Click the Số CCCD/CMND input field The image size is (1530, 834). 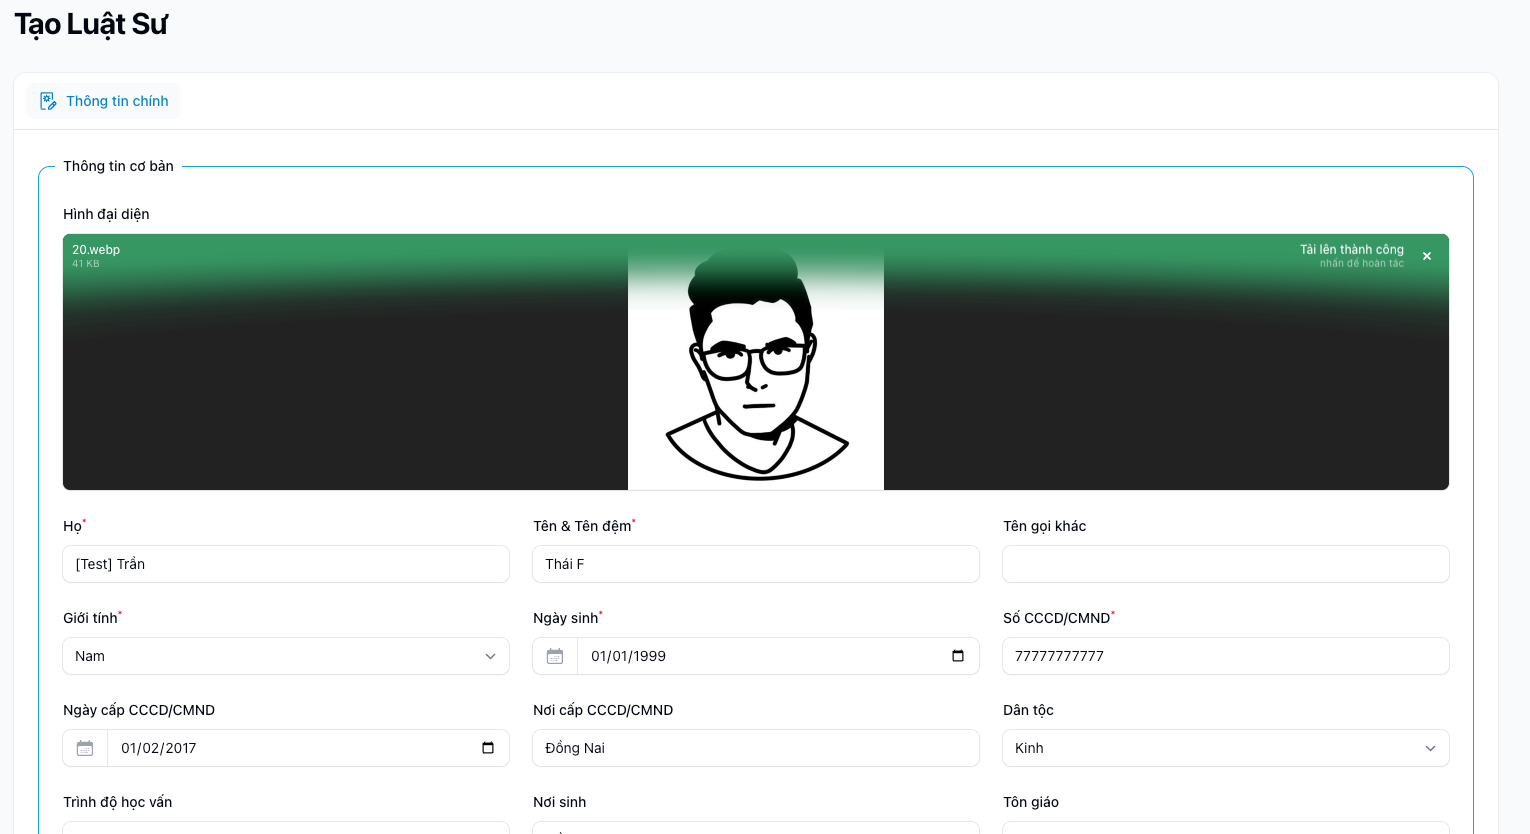(1225, 656)
